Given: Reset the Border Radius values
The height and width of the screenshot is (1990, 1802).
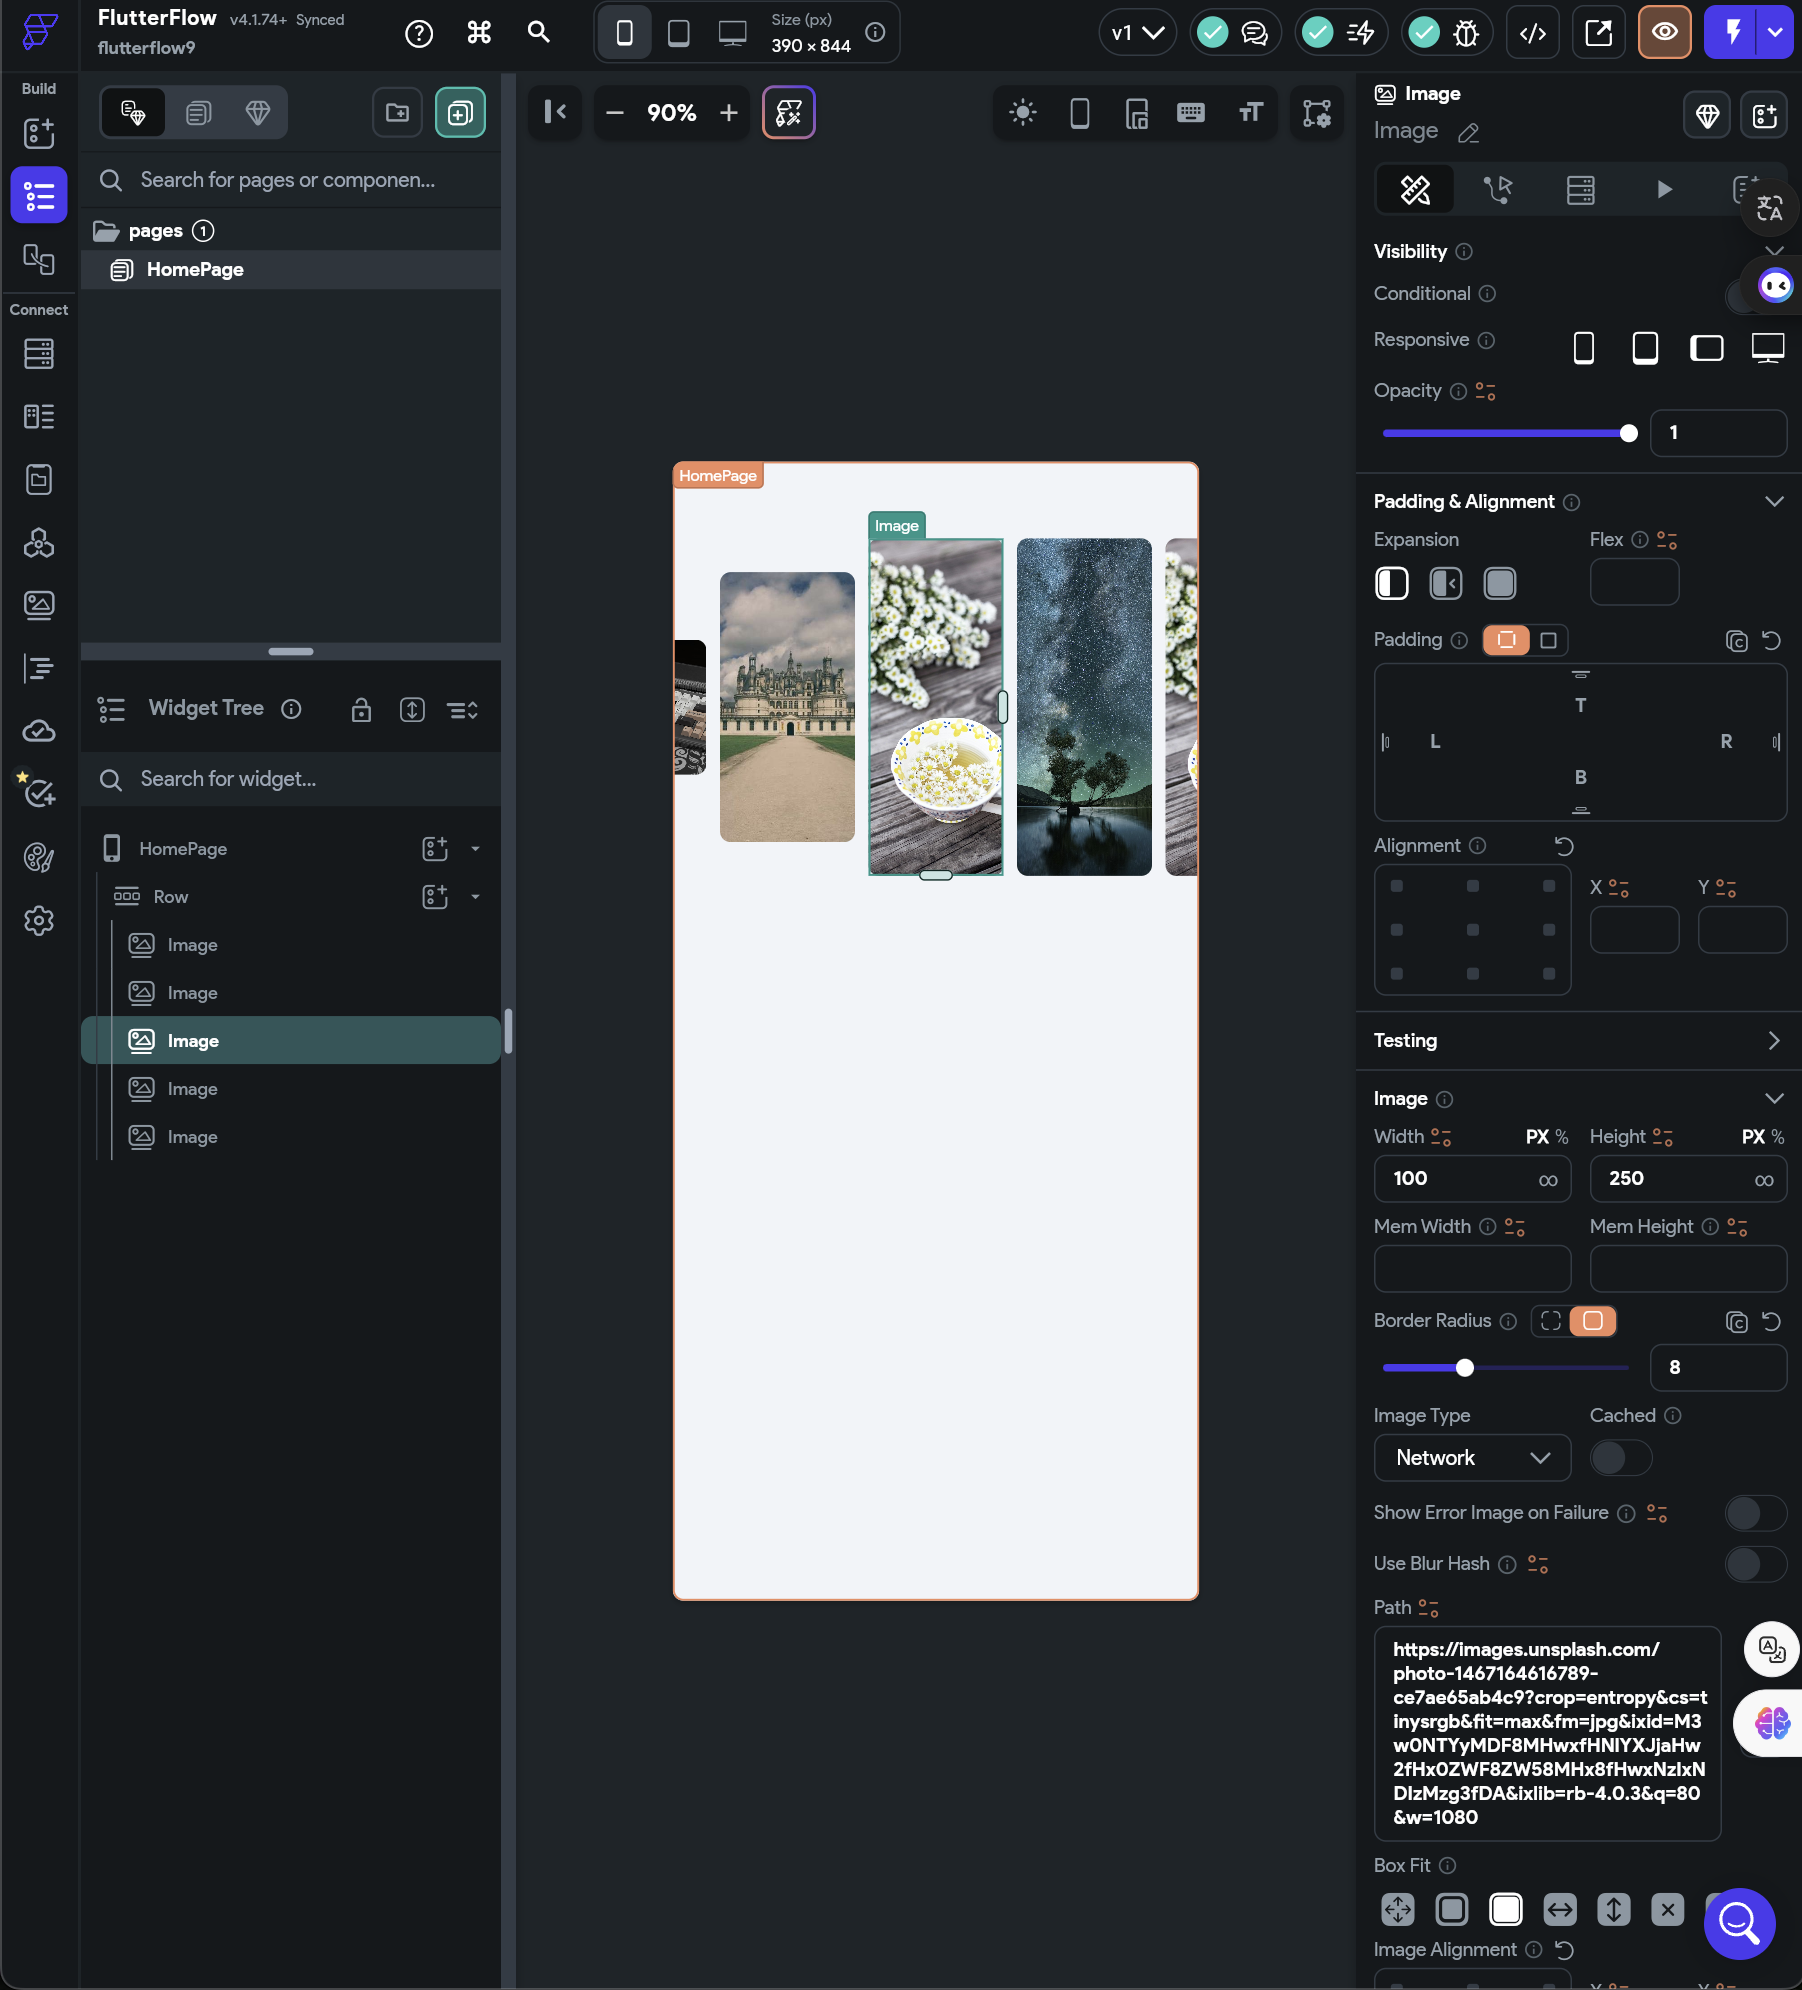Looking at the screenshot, I should click(x=1771, y=1322).
